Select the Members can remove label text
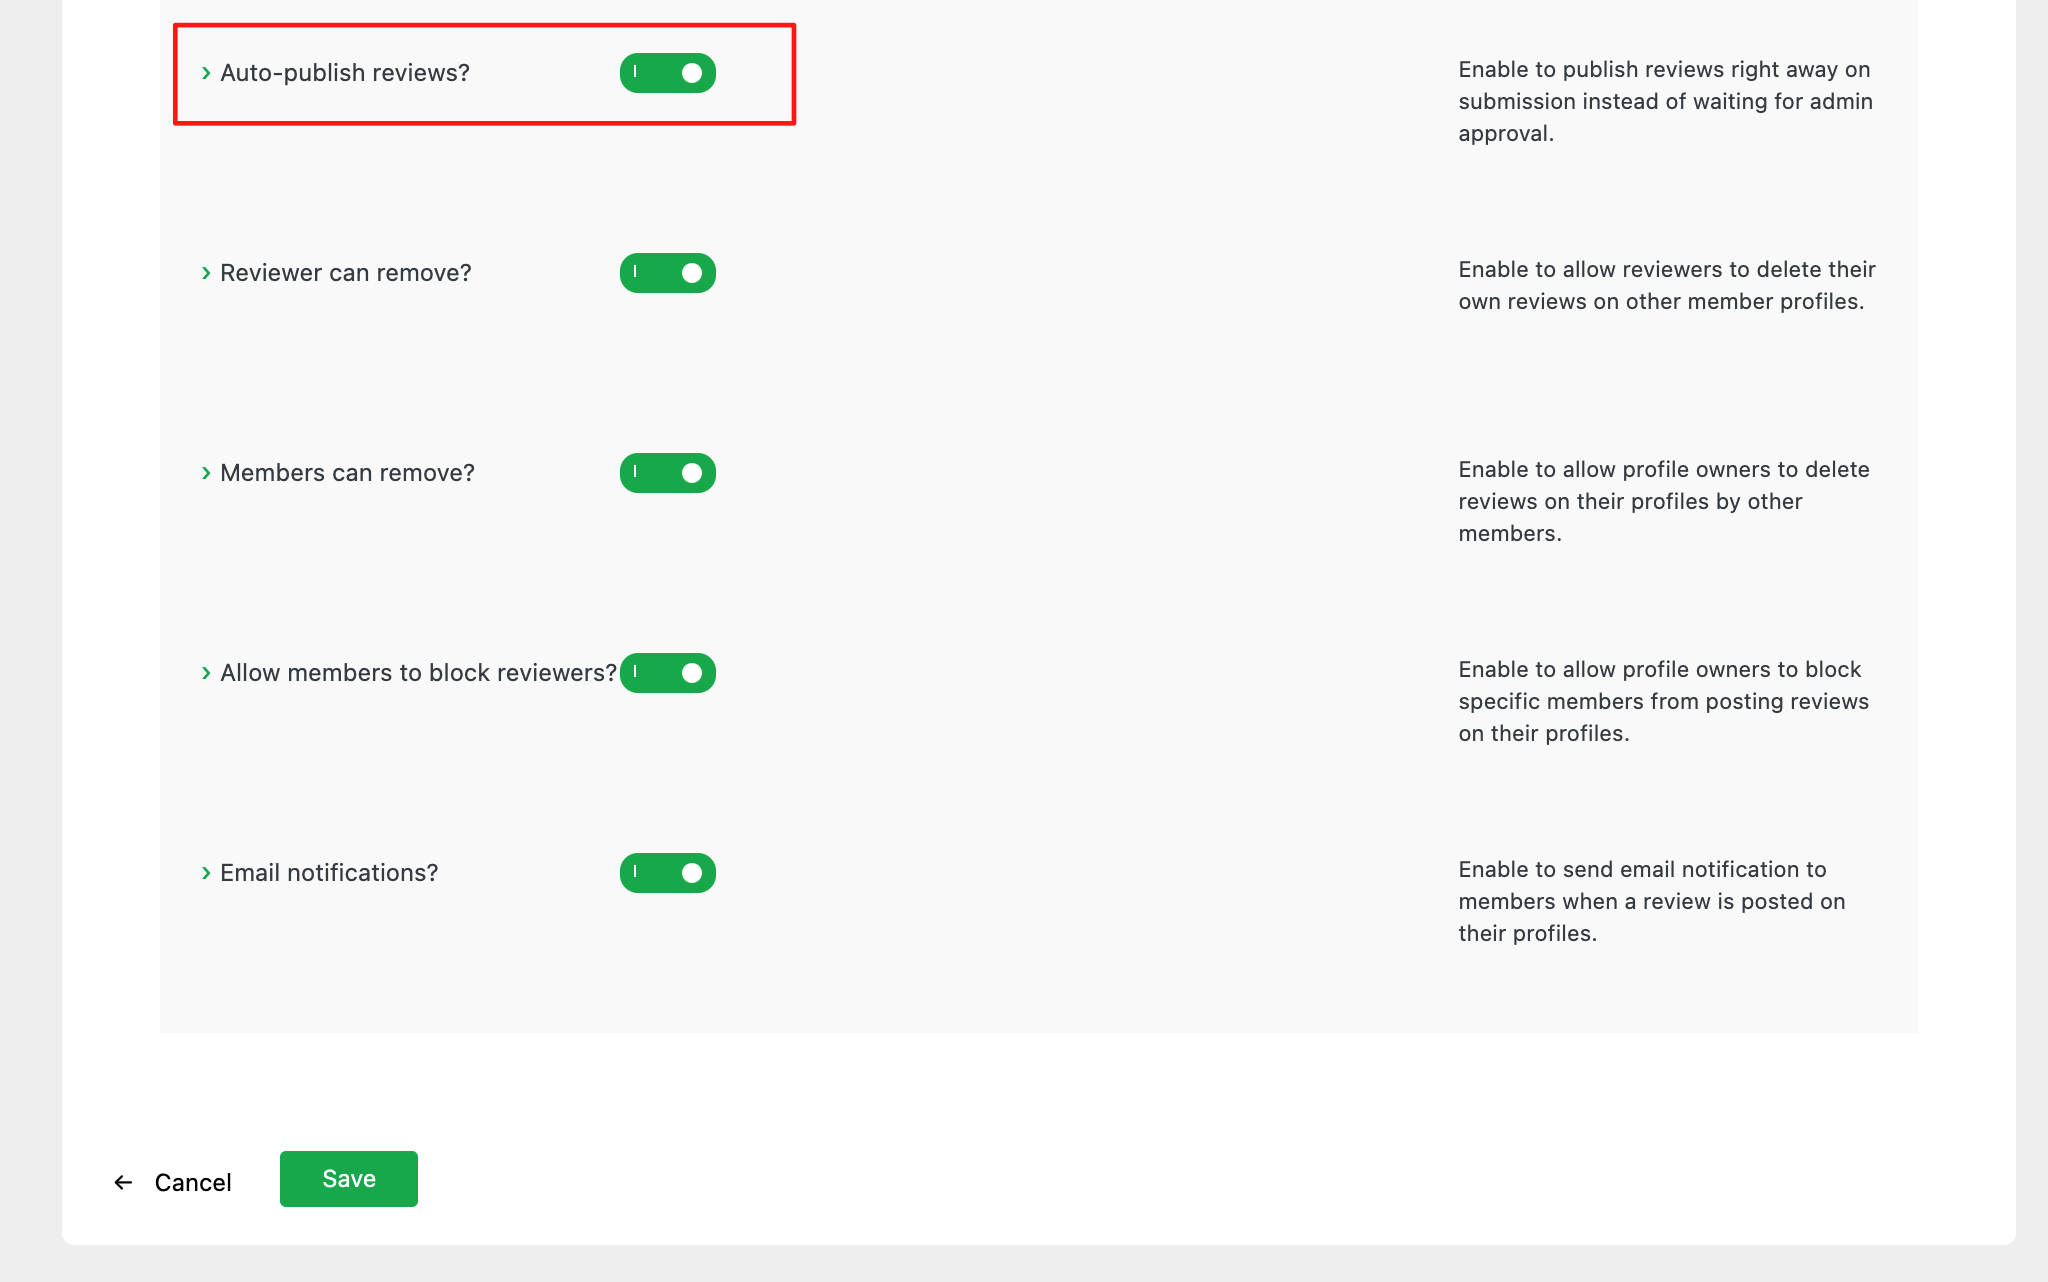This screenshot has height=1282, width=2048. [x=347, y=473]
